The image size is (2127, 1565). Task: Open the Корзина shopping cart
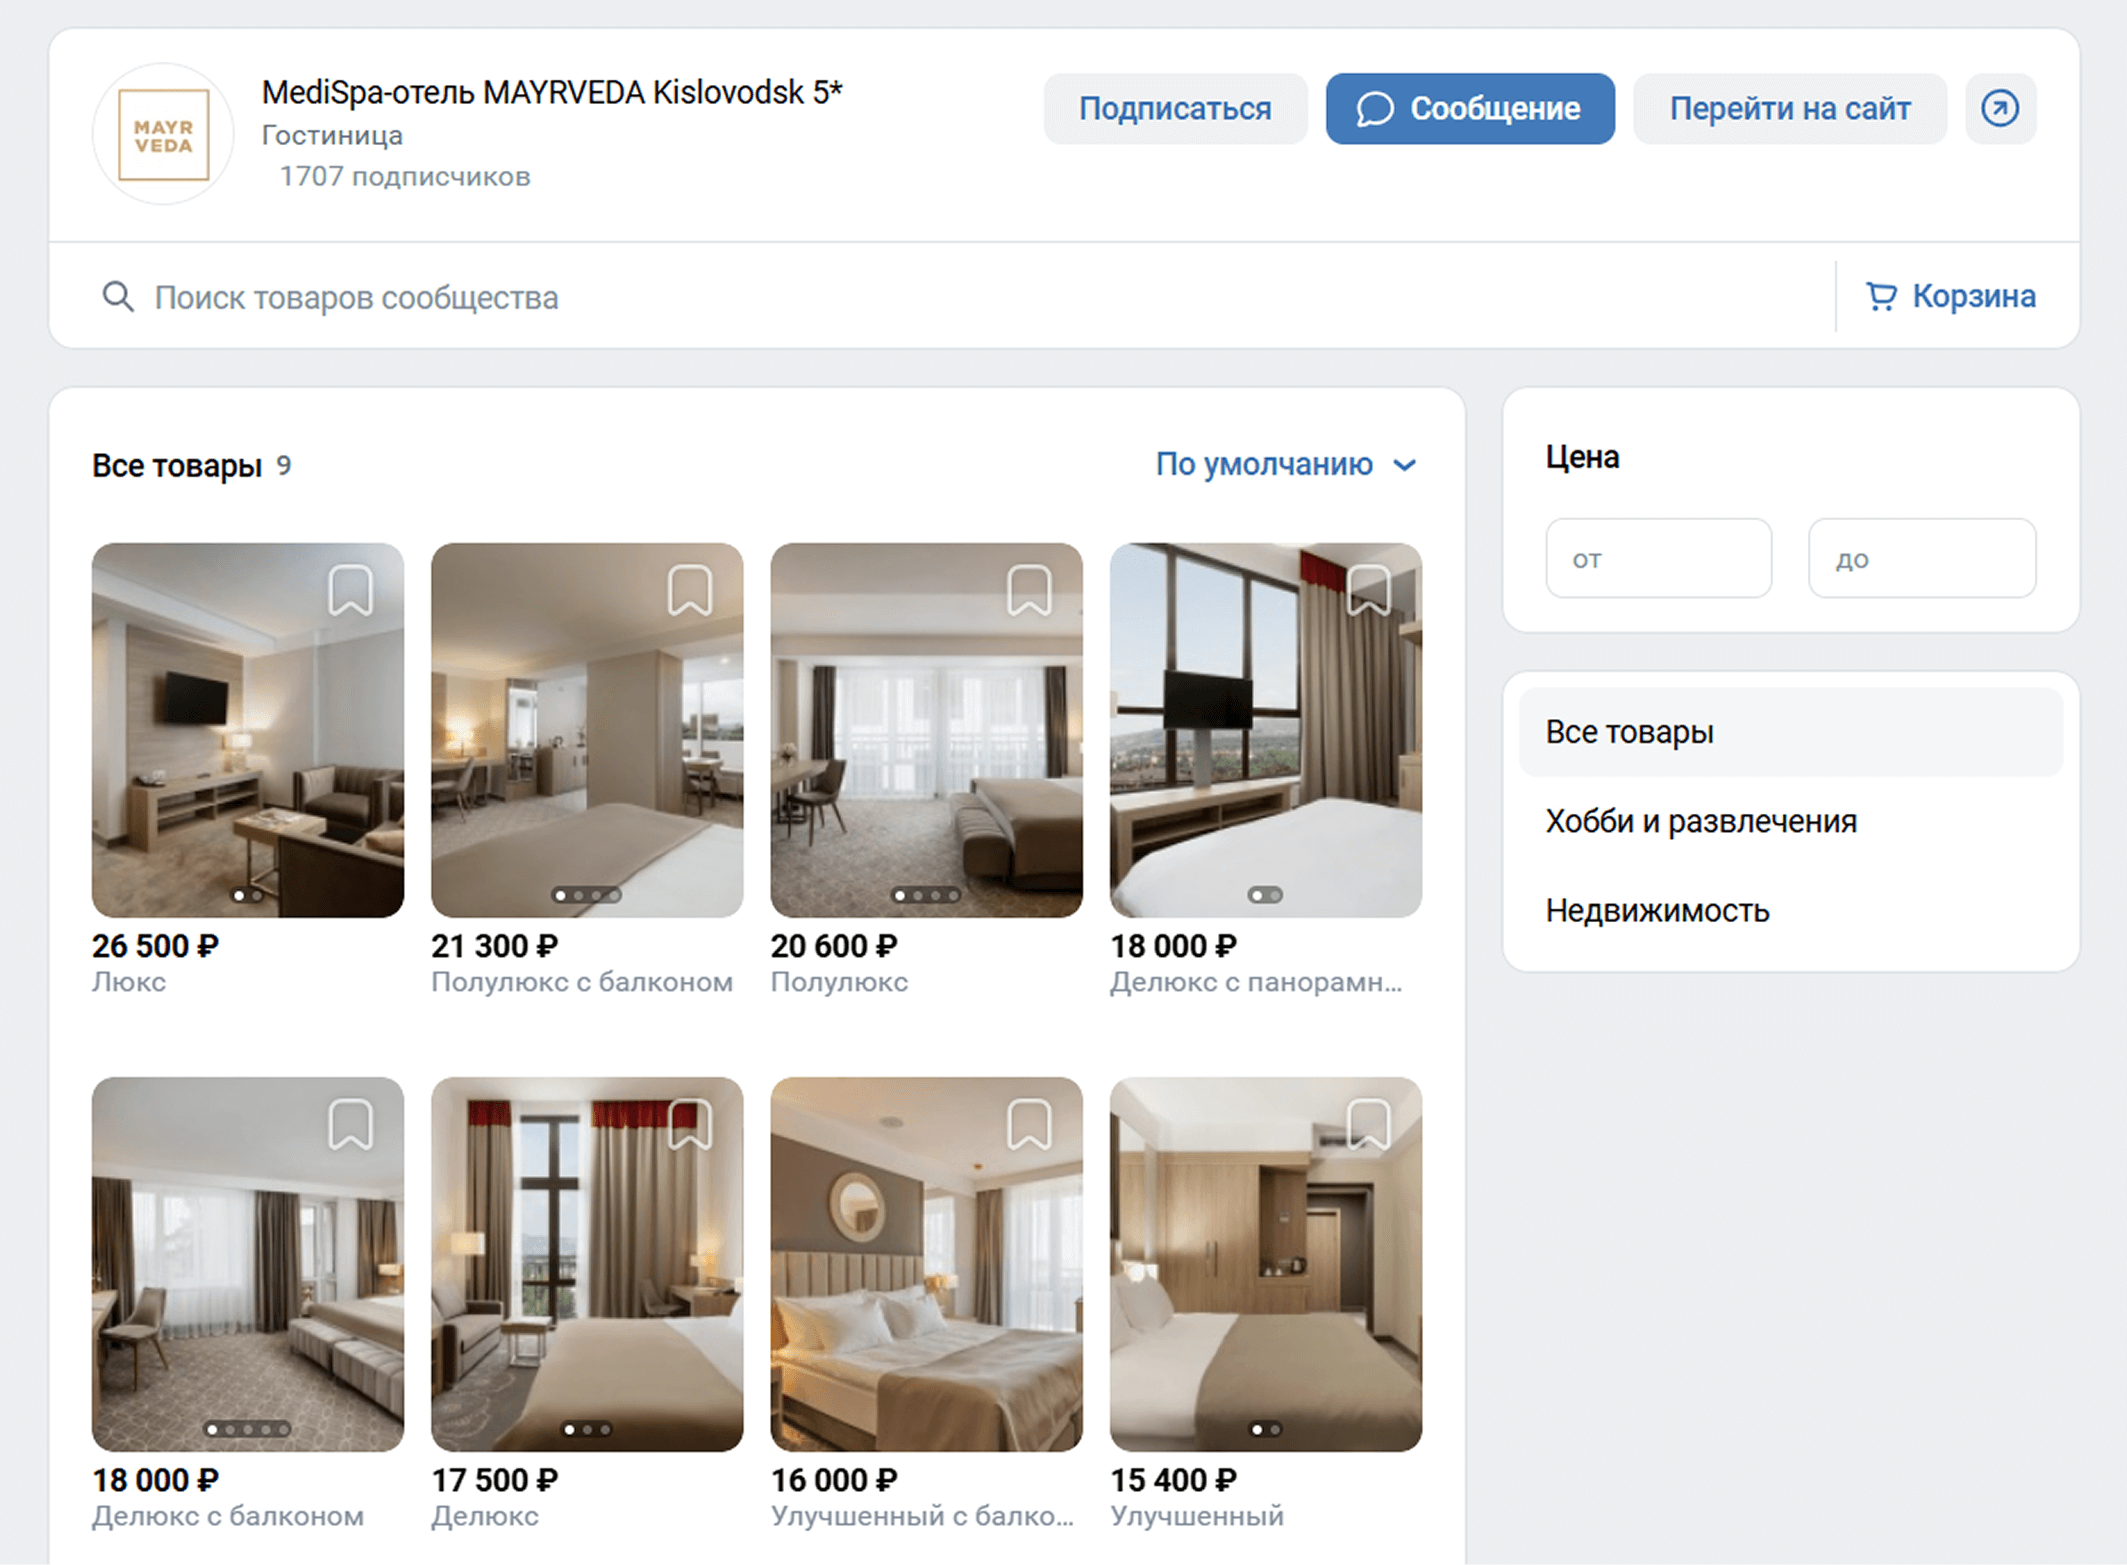pyautogui.click(x=1949, y=296)
